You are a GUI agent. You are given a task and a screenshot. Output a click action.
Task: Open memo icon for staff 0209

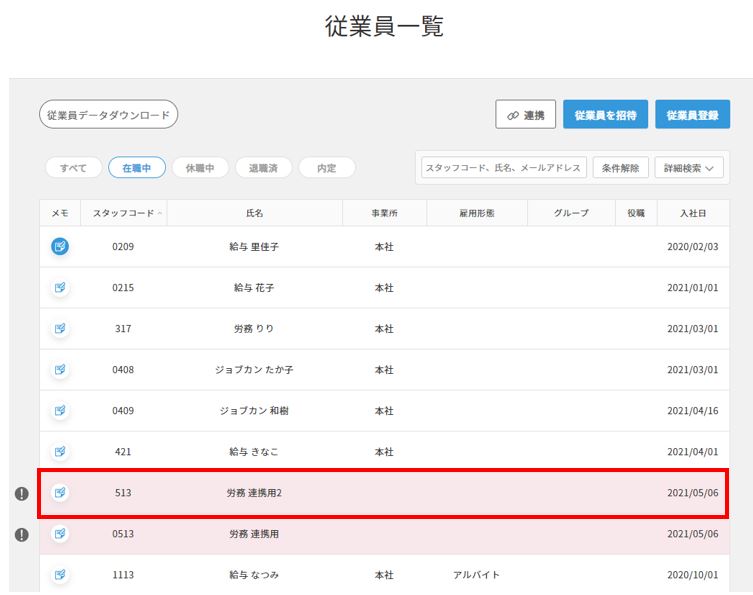(60, 247)
